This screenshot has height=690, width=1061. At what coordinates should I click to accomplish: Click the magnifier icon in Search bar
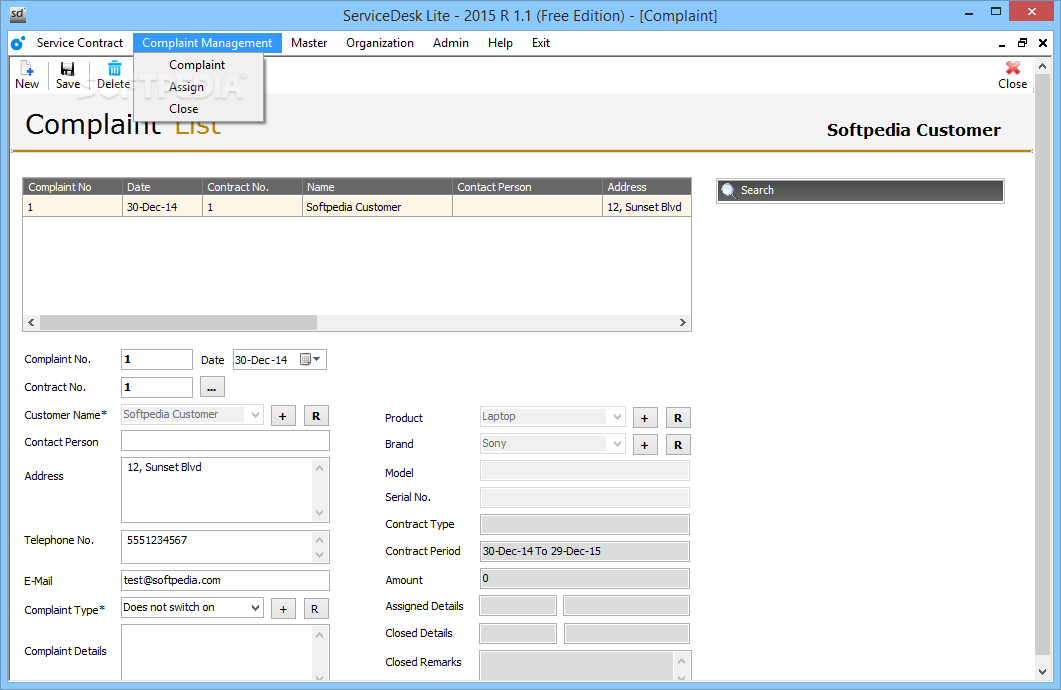pos(728,190)
